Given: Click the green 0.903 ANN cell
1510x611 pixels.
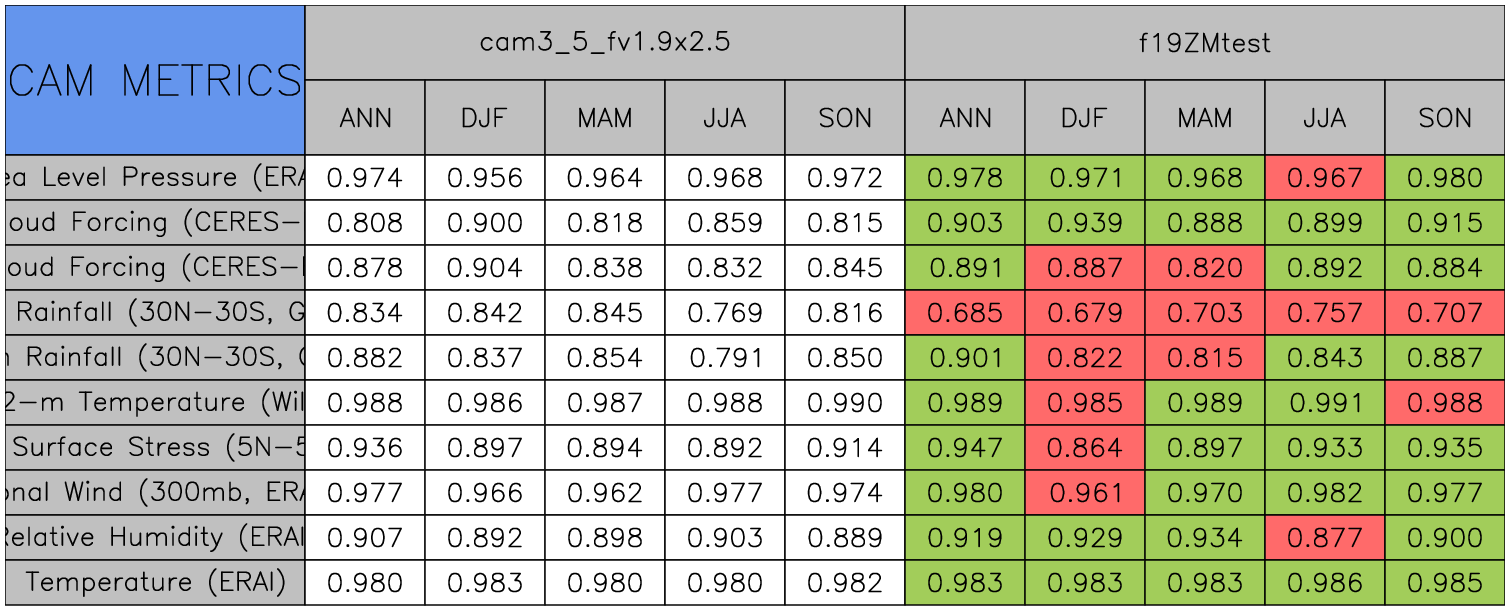Looking at the screenshot, I should (x=965, y=223).
